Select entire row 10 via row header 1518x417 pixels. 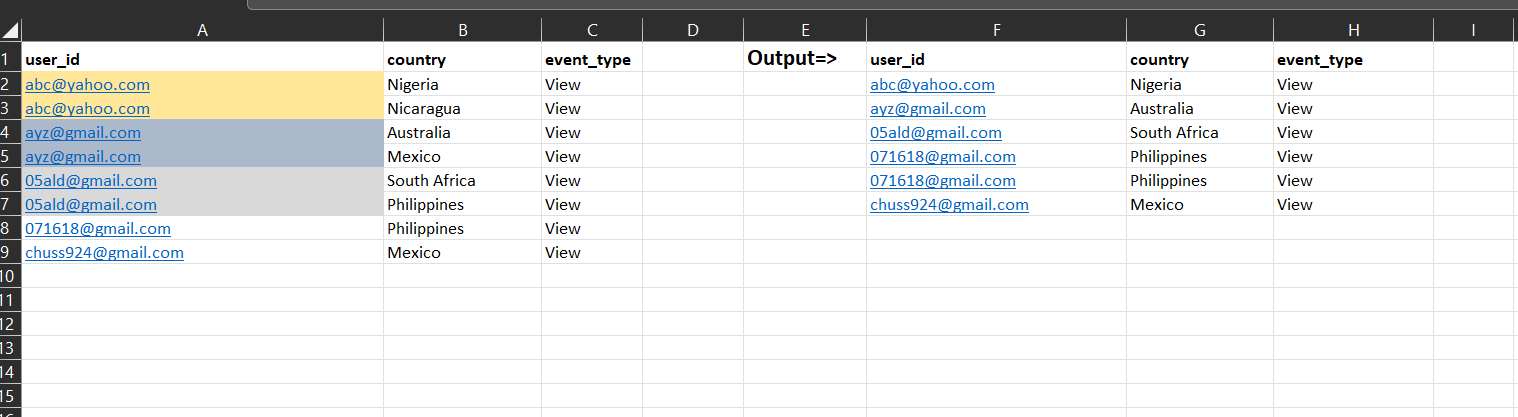(x=10, y=276)
